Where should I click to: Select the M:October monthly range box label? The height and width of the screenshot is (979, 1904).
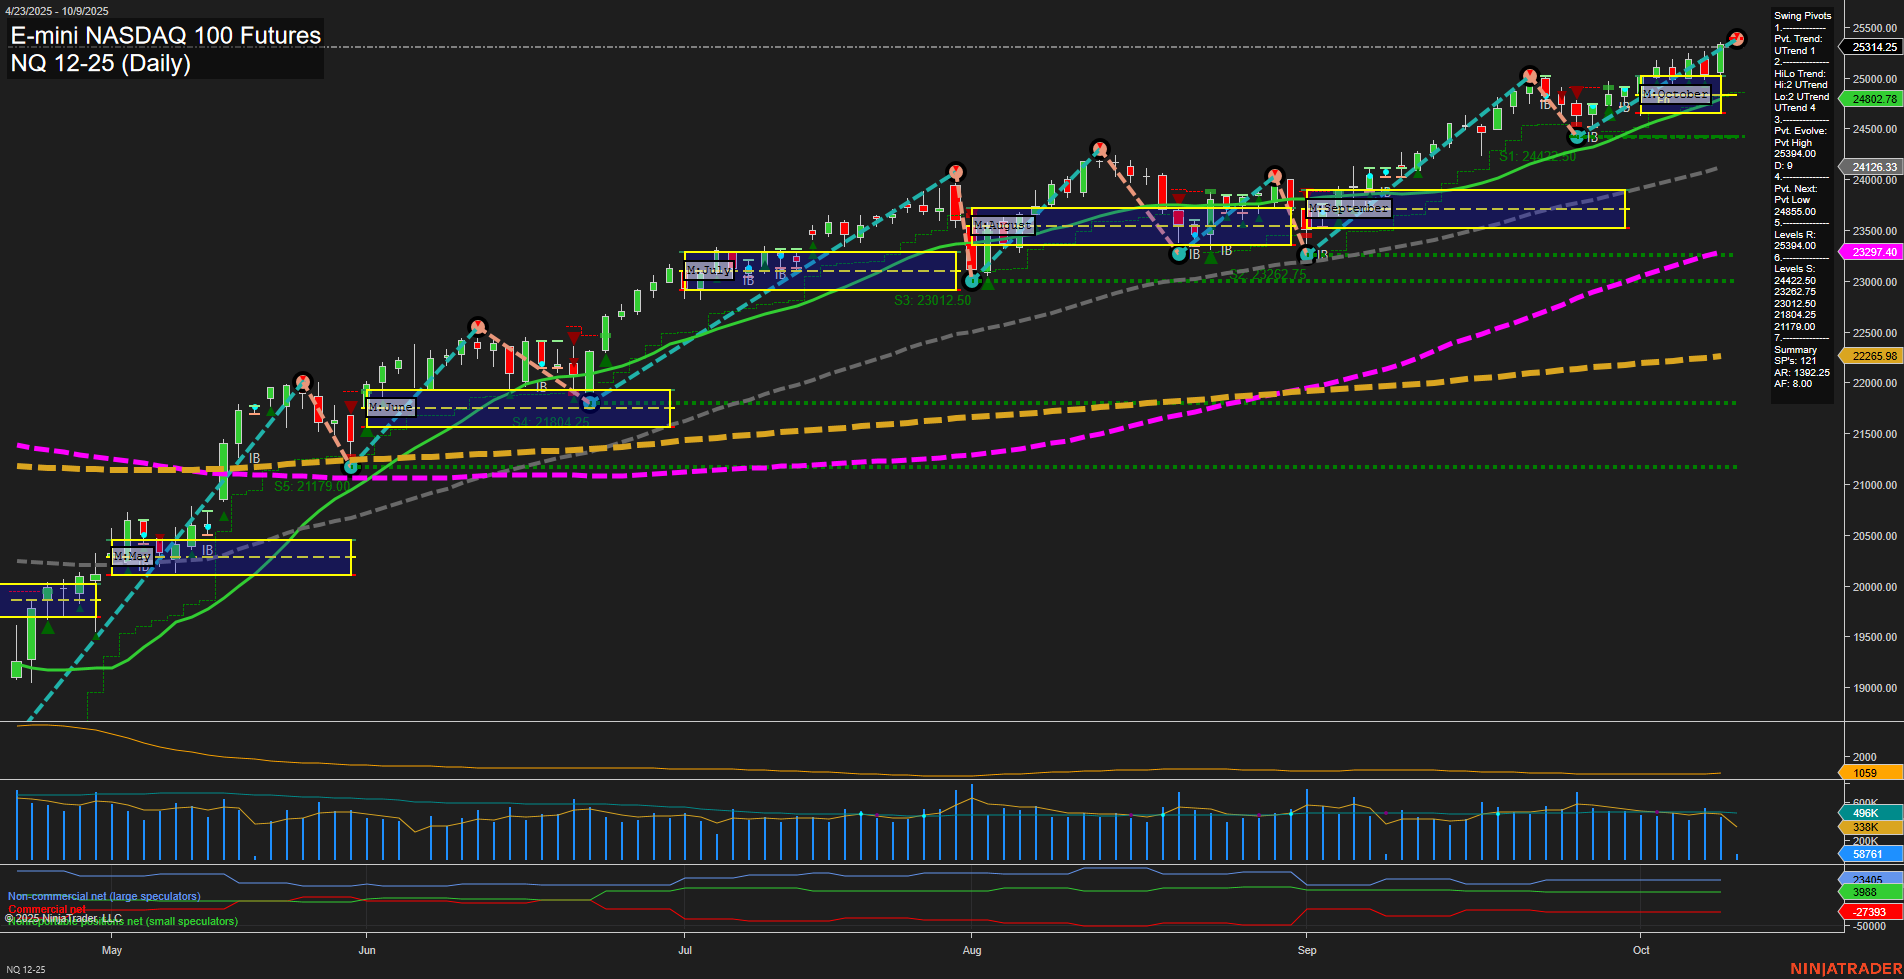[1676, 93]
